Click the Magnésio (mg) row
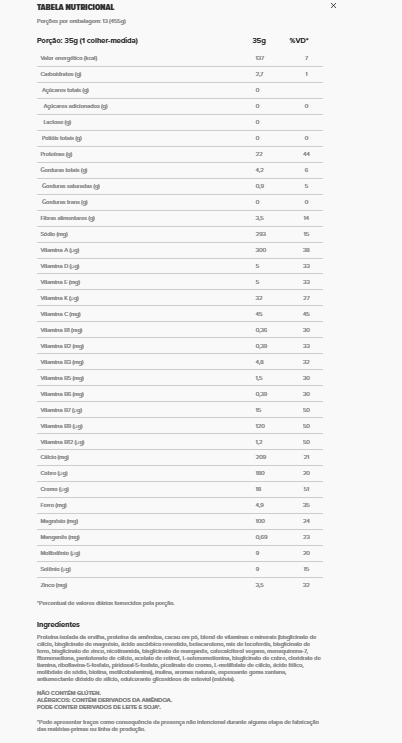The height and width of the screenshot is (743, 402). (x=180, y=521)
